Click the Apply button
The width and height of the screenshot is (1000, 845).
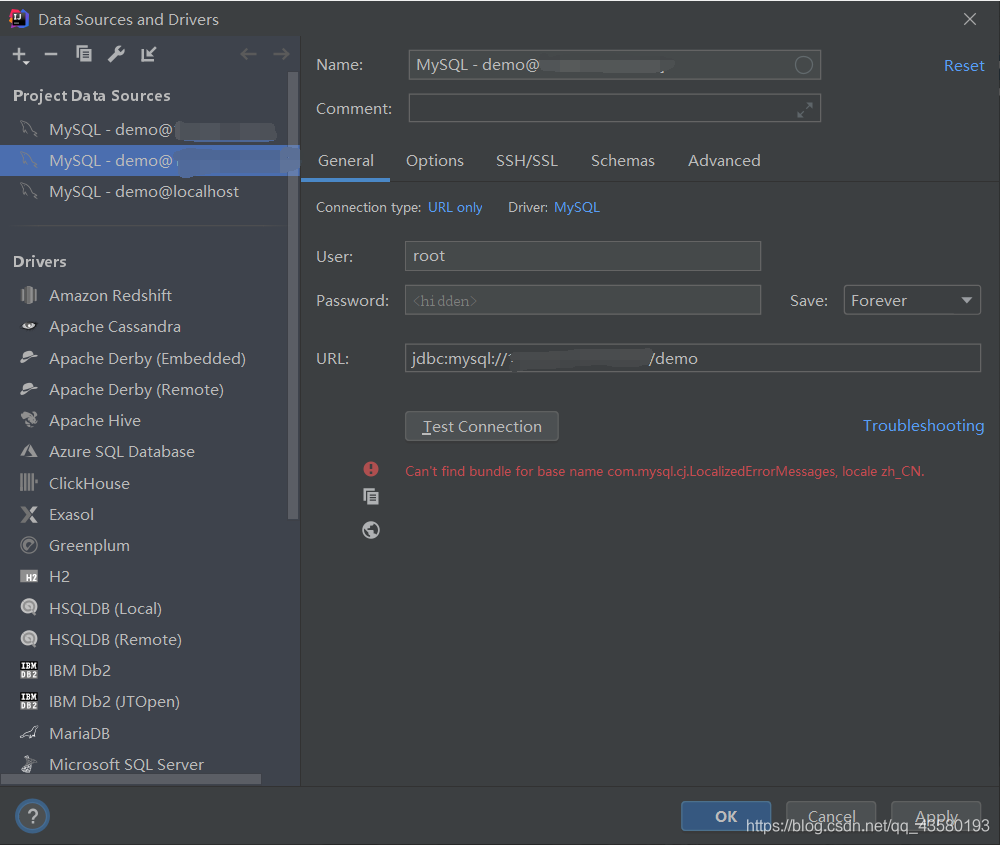click(x=936, y=816)
